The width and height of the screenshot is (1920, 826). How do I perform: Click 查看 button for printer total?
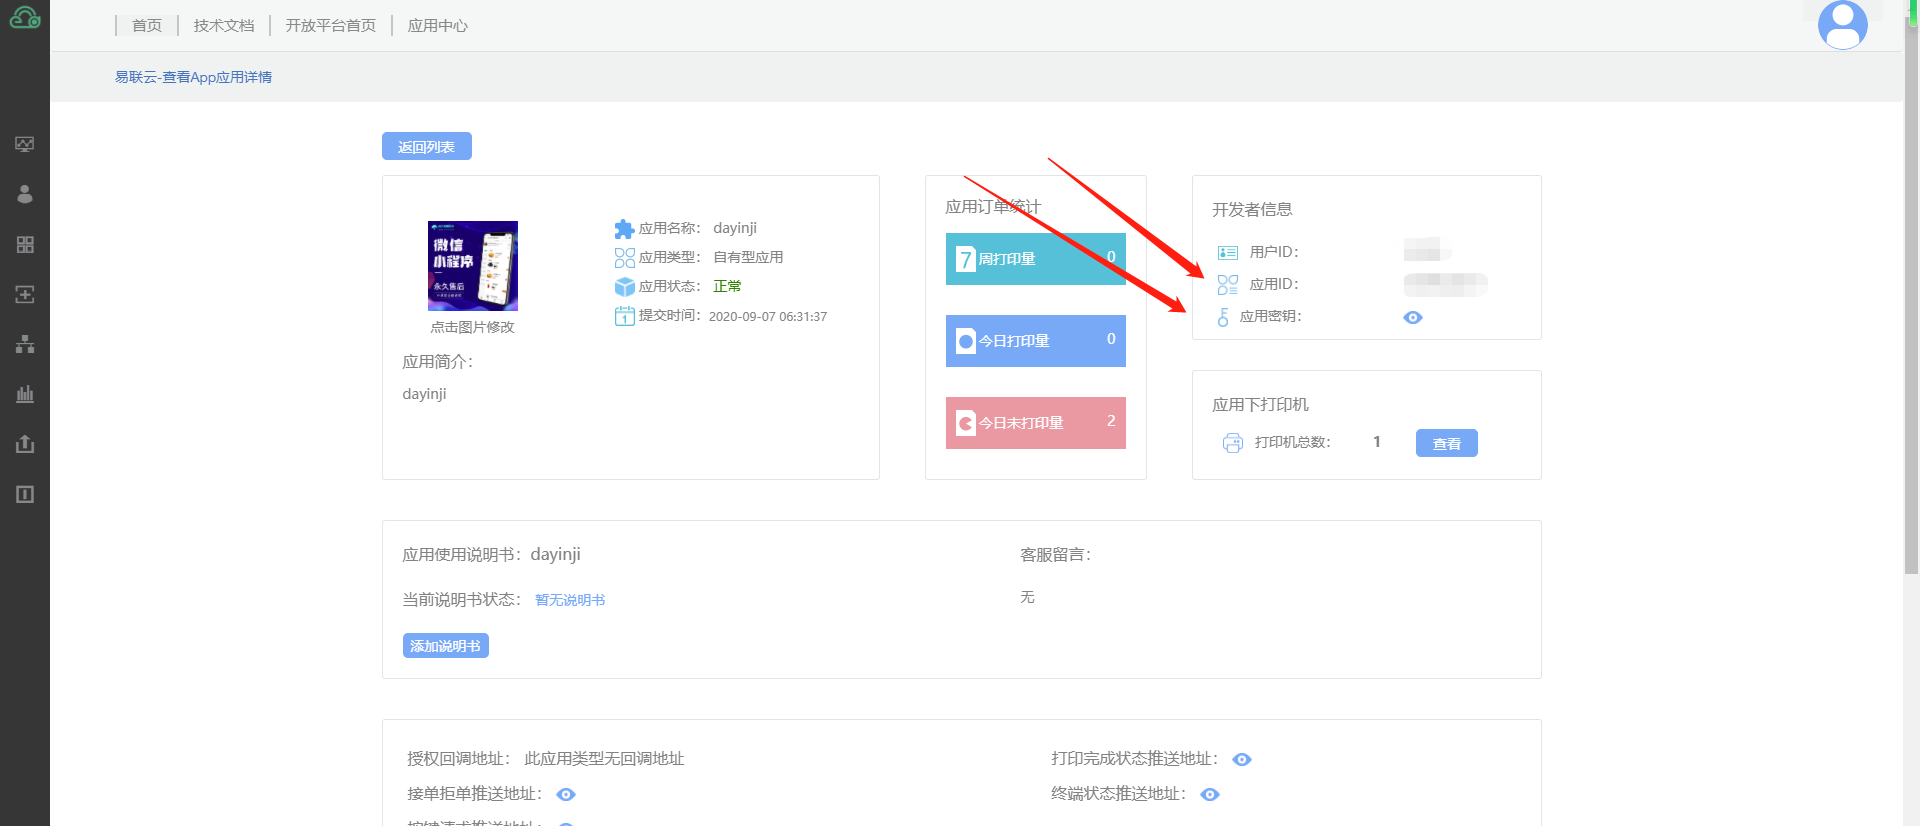pyautogui.click(x=1446, y=443)
